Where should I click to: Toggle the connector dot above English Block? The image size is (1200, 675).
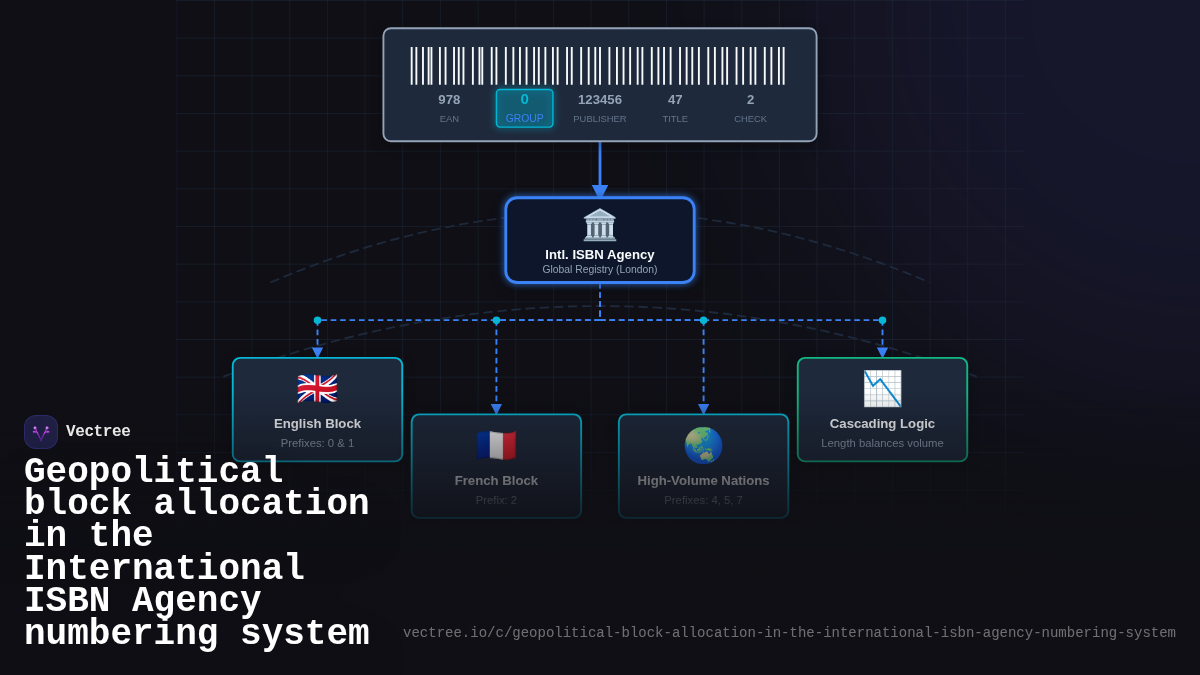click(317, 321)
